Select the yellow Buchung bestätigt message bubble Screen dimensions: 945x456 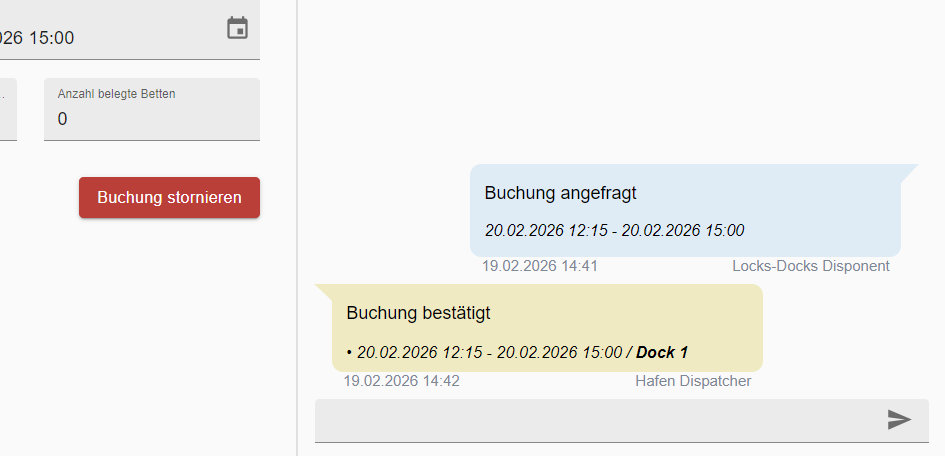pos(547,328)
